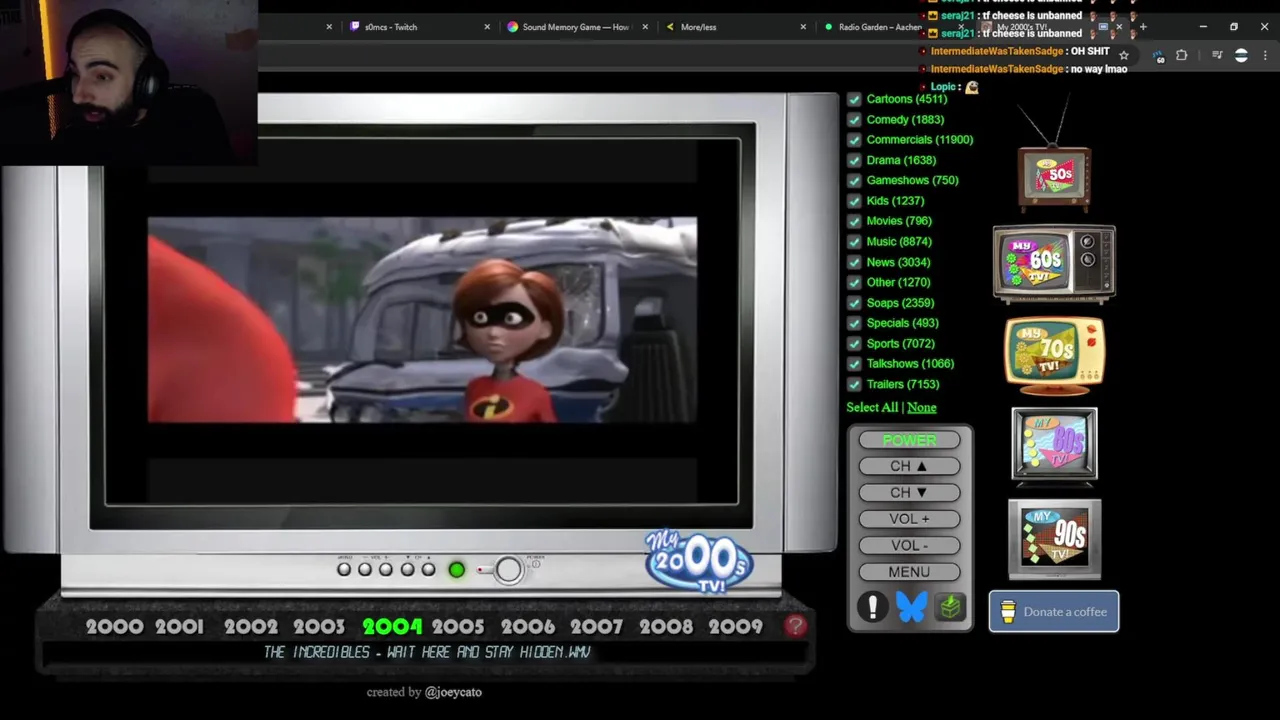Select the year 2000
This screenshot has height=720, width=1280.
click(114, 627)
